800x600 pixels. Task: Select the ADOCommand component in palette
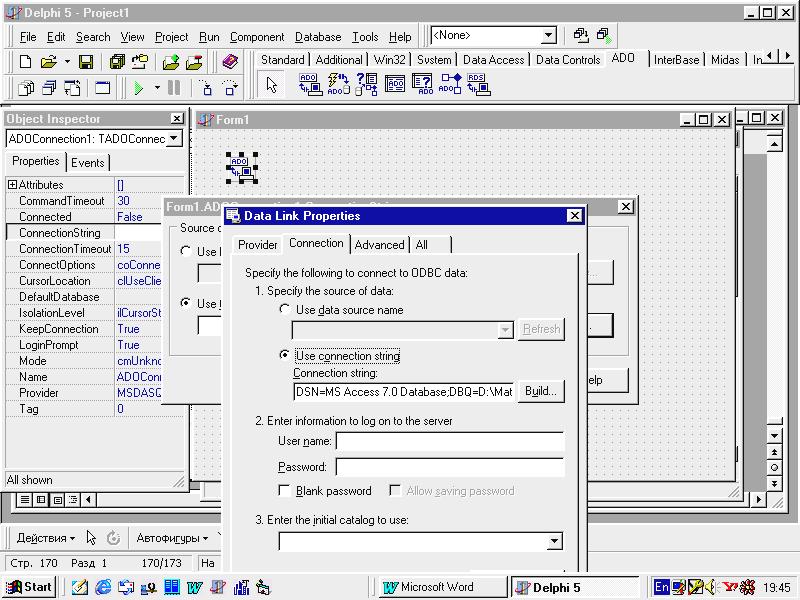(338, 84)
